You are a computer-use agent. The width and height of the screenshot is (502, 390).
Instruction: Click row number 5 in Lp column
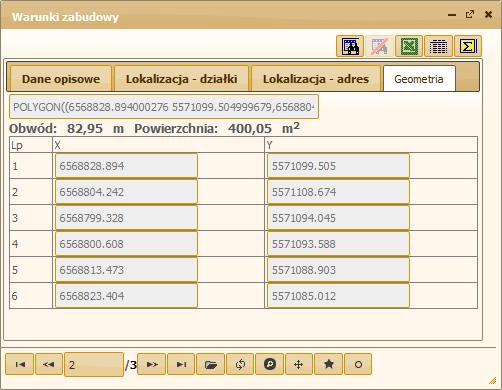15,270
